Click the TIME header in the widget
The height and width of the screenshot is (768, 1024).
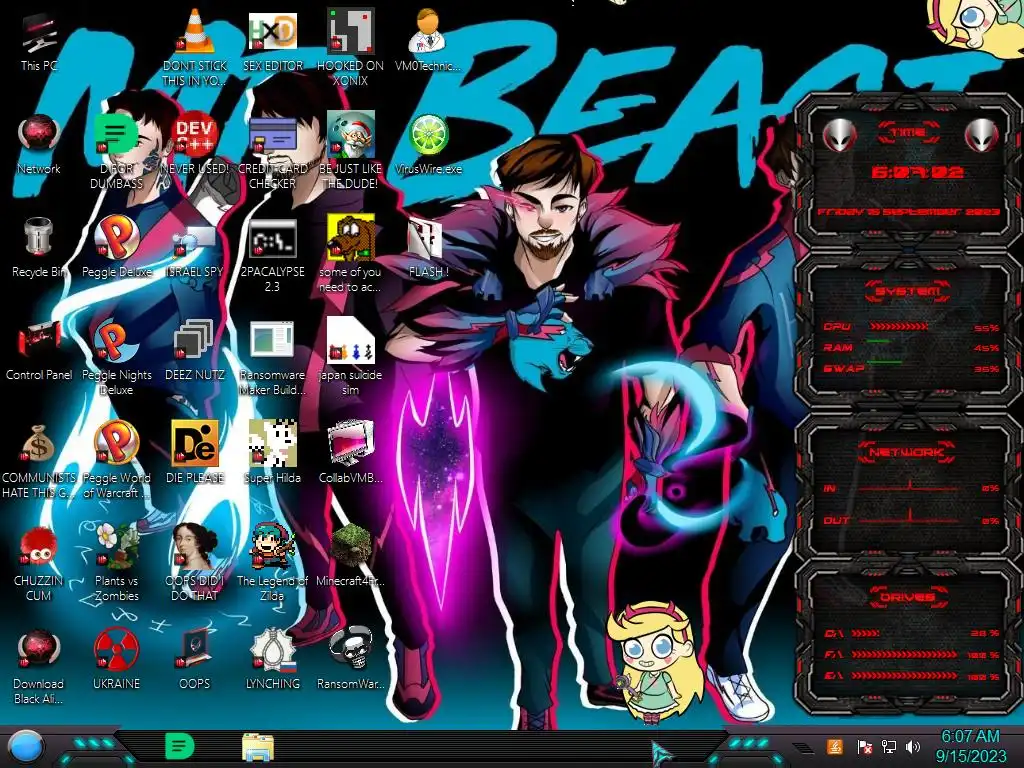point(908,133)
